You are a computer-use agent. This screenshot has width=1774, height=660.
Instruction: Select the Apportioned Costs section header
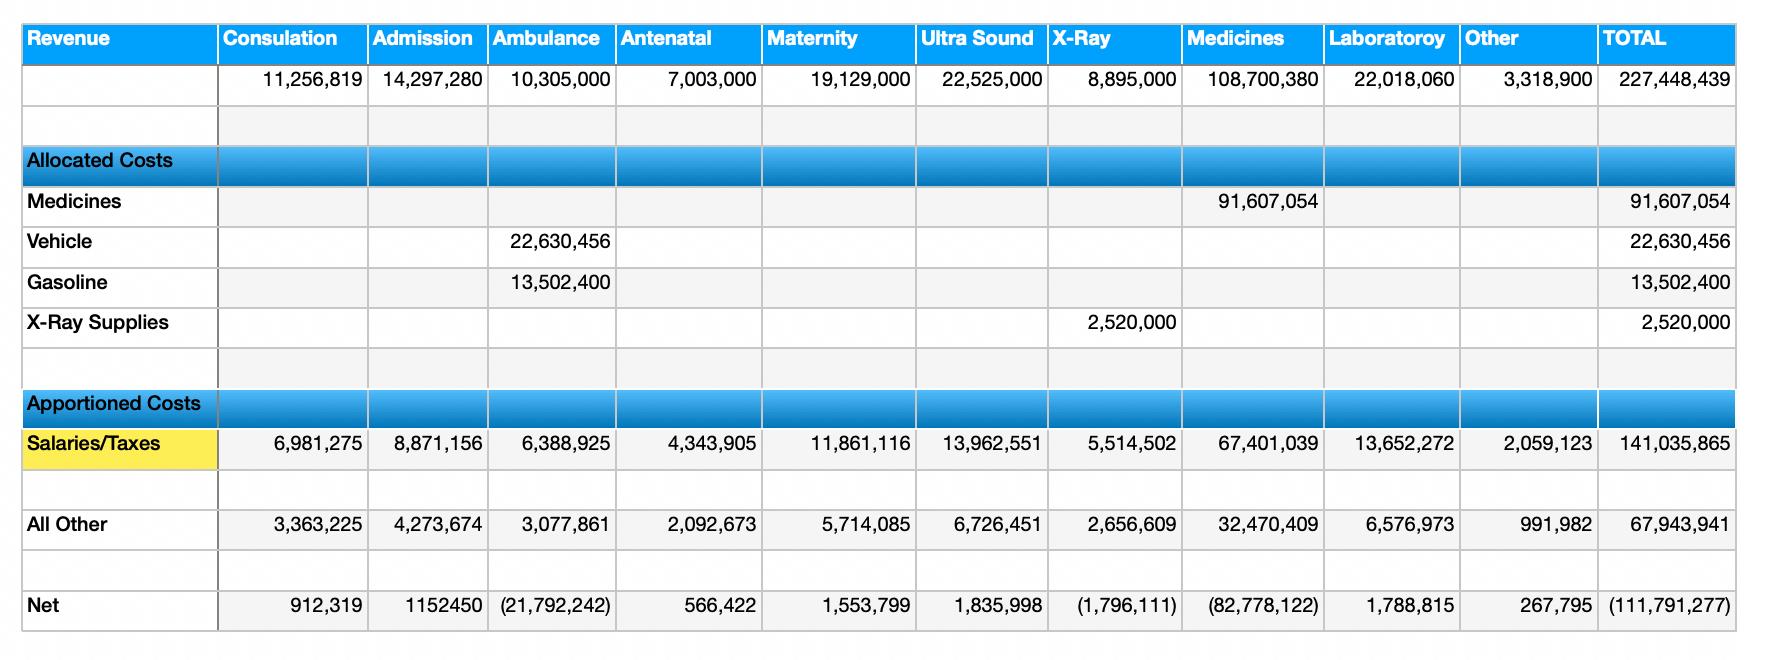[x=120, y=409]
